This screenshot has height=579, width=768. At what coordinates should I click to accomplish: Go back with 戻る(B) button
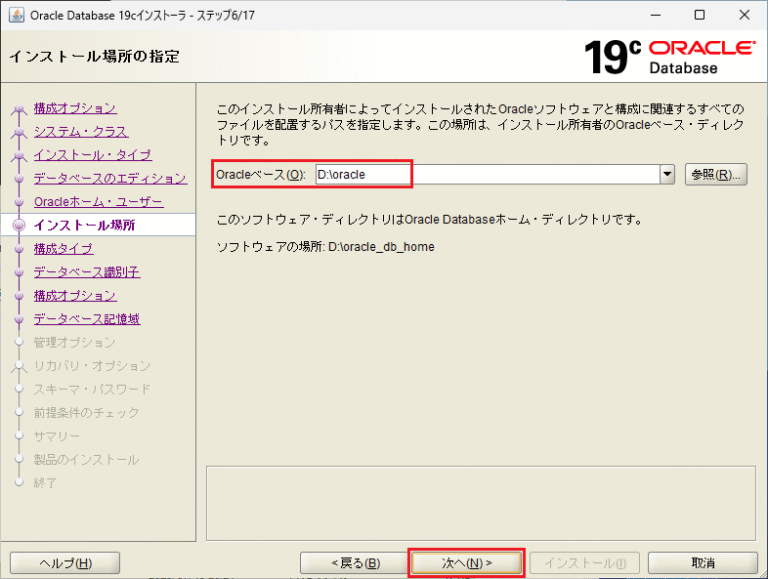[x=355, y=563]
